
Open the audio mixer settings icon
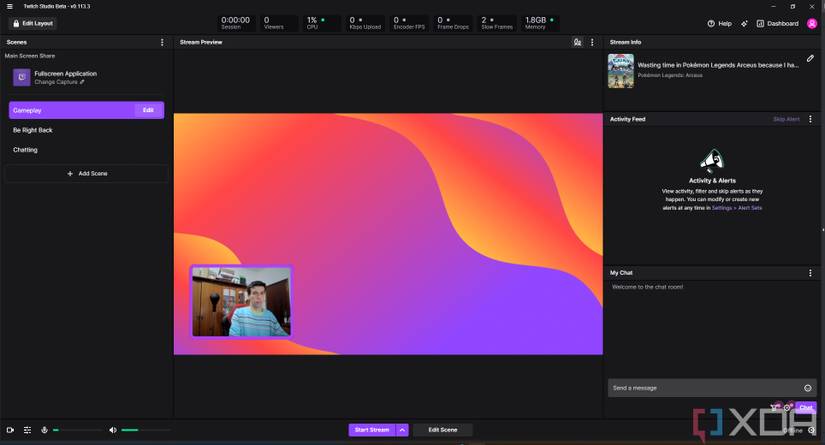click(27, 430)
